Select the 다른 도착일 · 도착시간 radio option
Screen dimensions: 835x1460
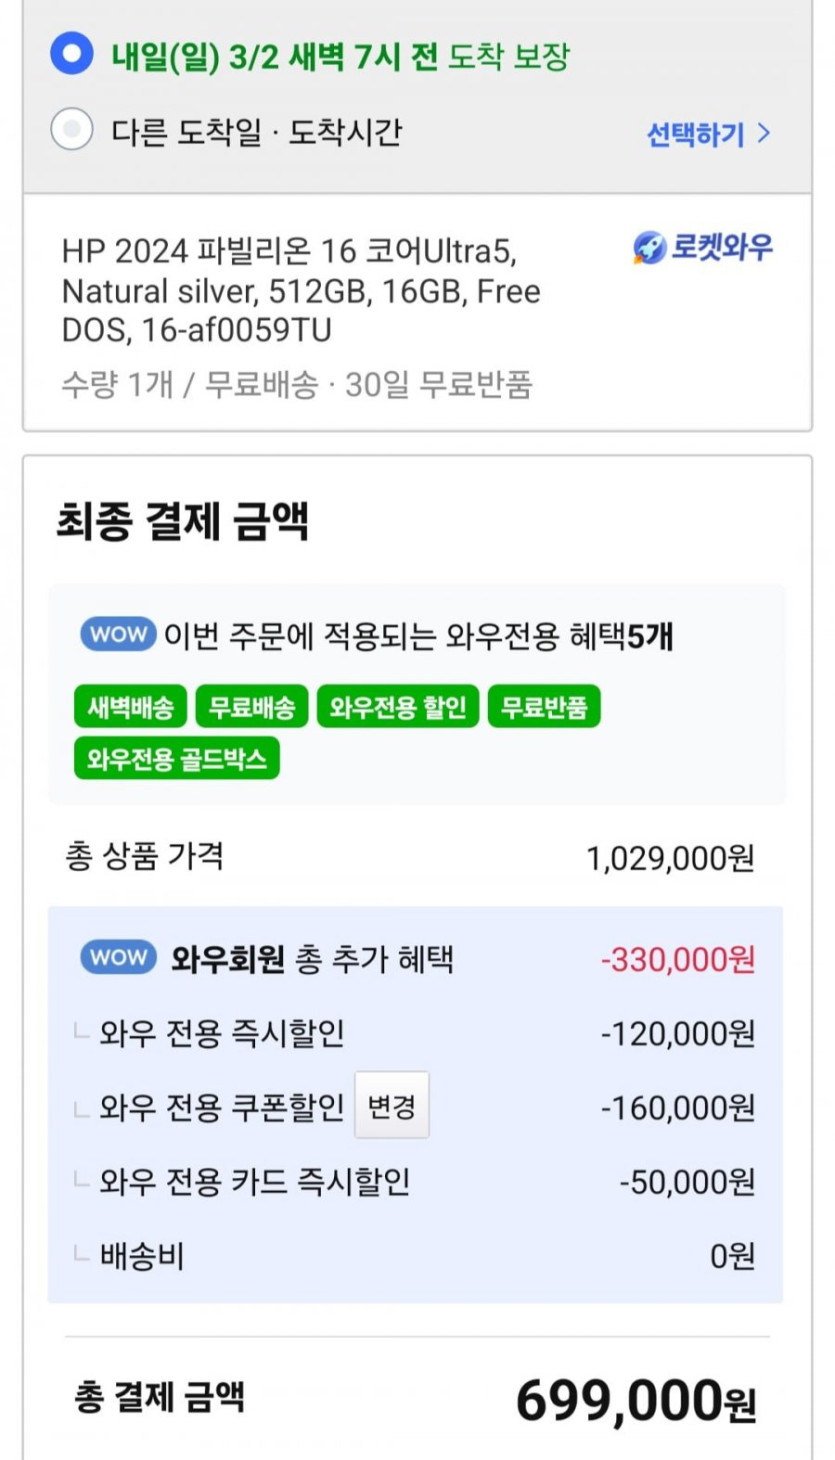(x=72, y=131)
